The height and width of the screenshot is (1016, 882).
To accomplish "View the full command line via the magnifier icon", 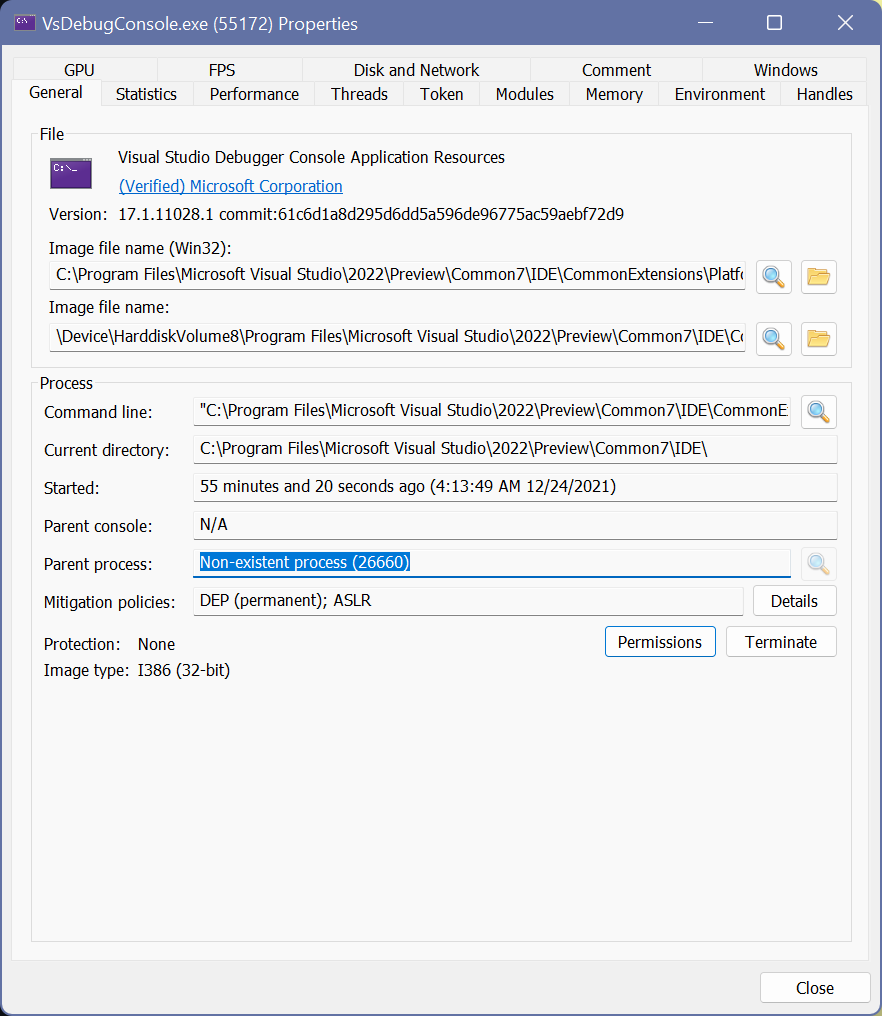I will coord(818,412).
